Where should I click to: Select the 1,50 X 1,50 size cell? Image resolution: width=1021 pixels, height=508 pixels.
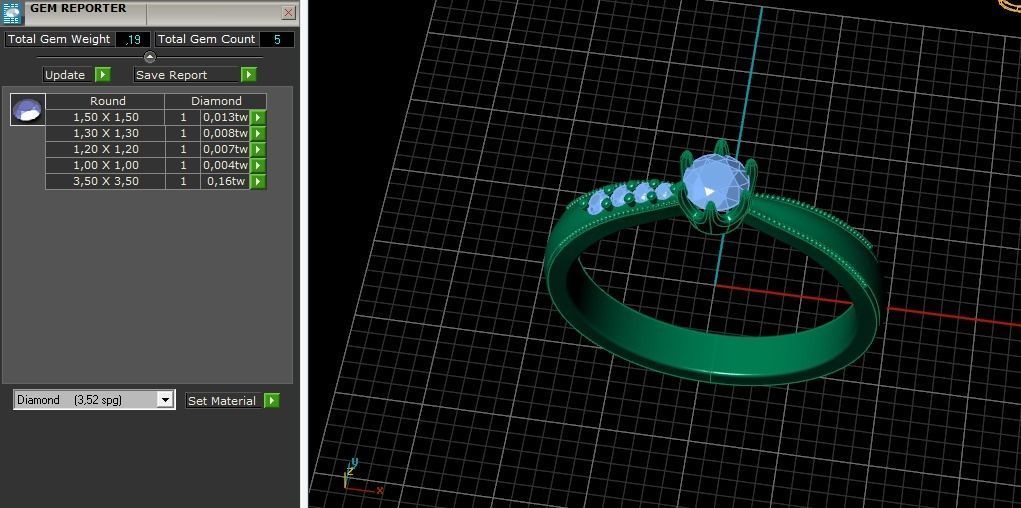point(105,117)
